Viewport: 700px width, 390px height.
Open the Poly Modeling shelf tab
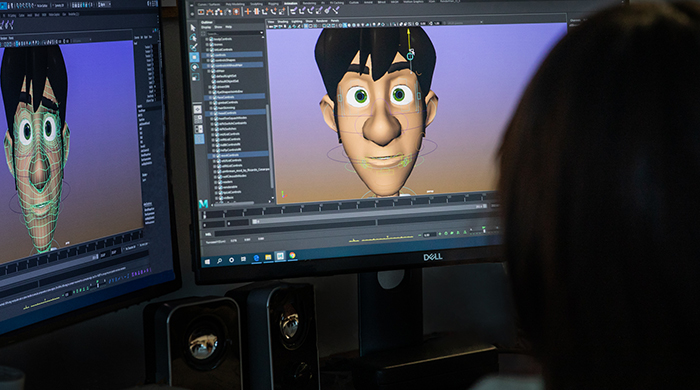tap(235, 4)
